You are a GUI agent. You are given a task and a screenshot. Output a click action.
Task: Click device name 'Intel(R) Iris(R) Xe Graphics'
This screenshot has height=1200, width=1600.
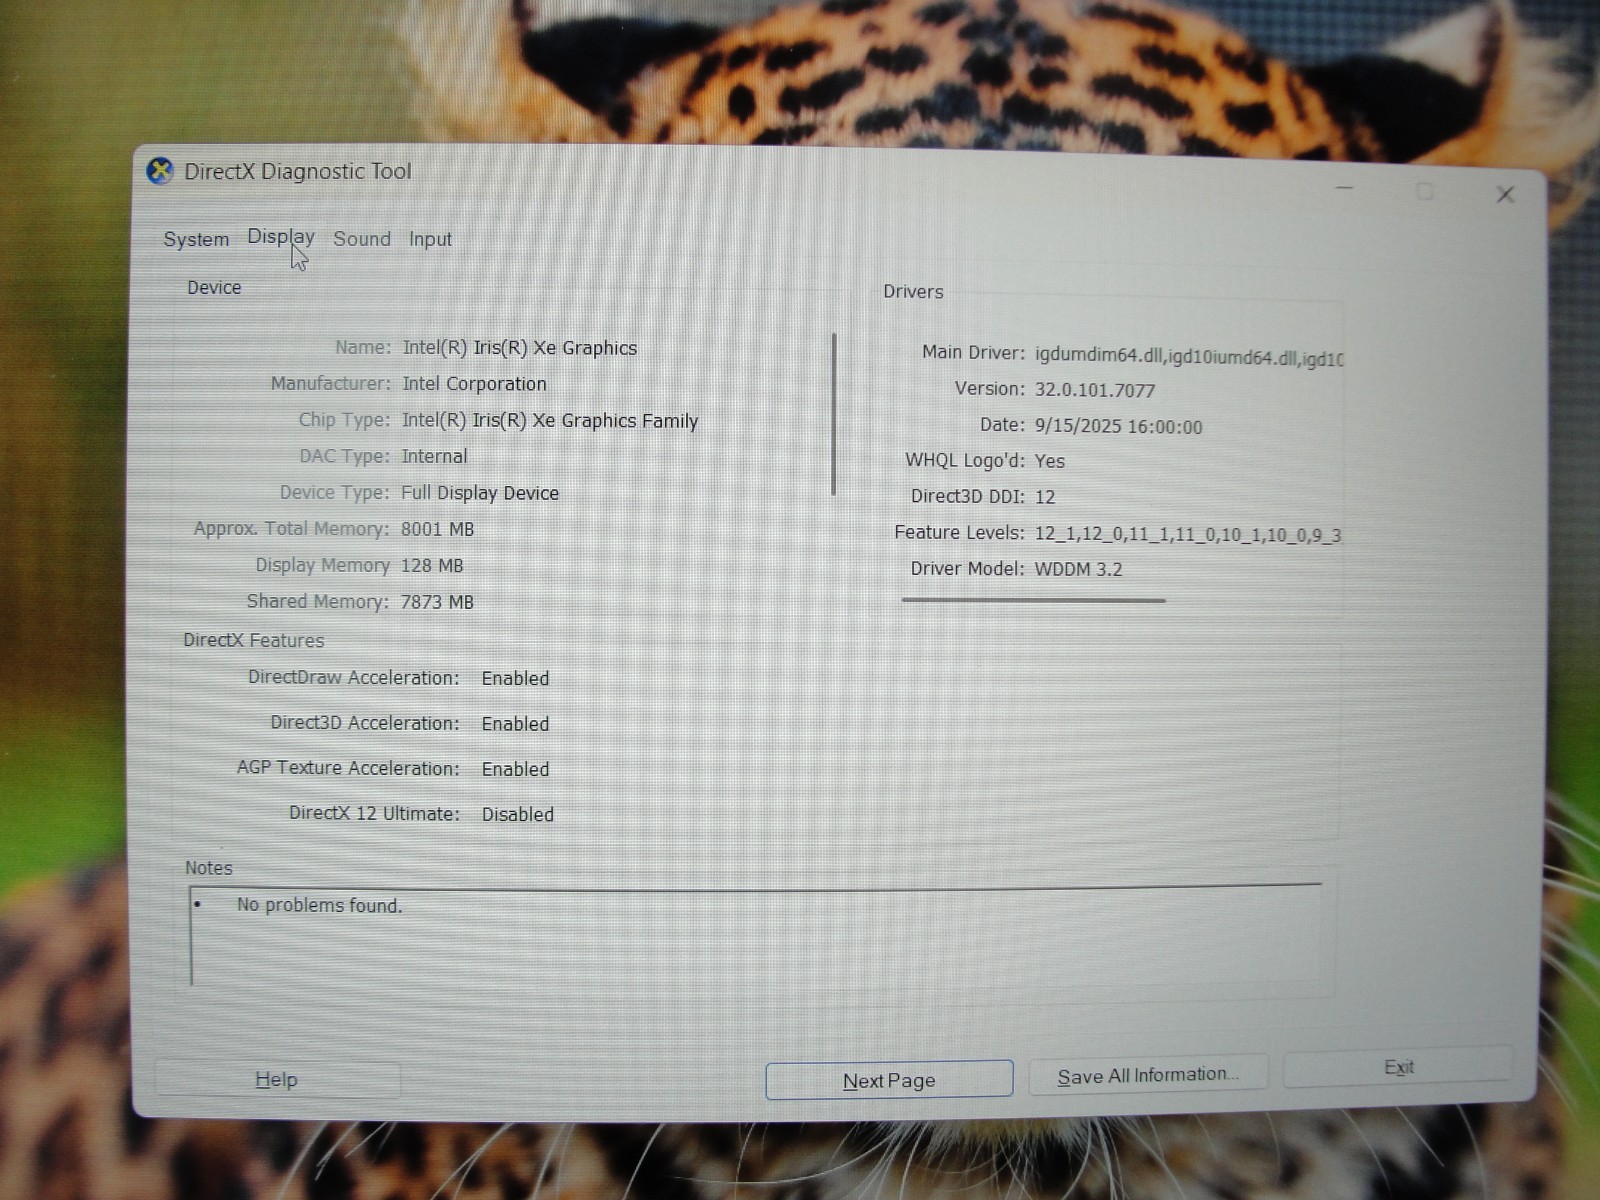coord(520,348)
